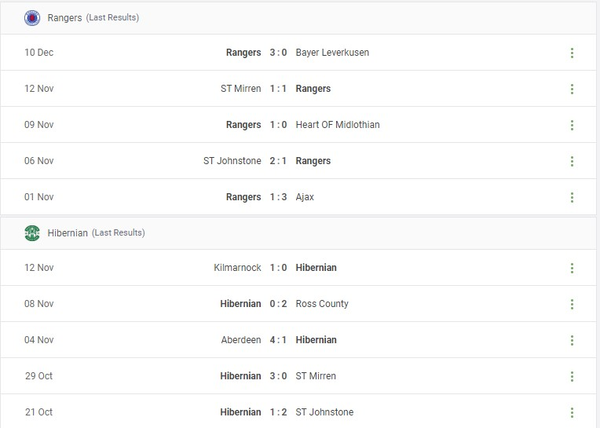The width and height of the screenshot is (600, 428).
Task: Select the Kilmarnock team name
Action: point(237,268)
